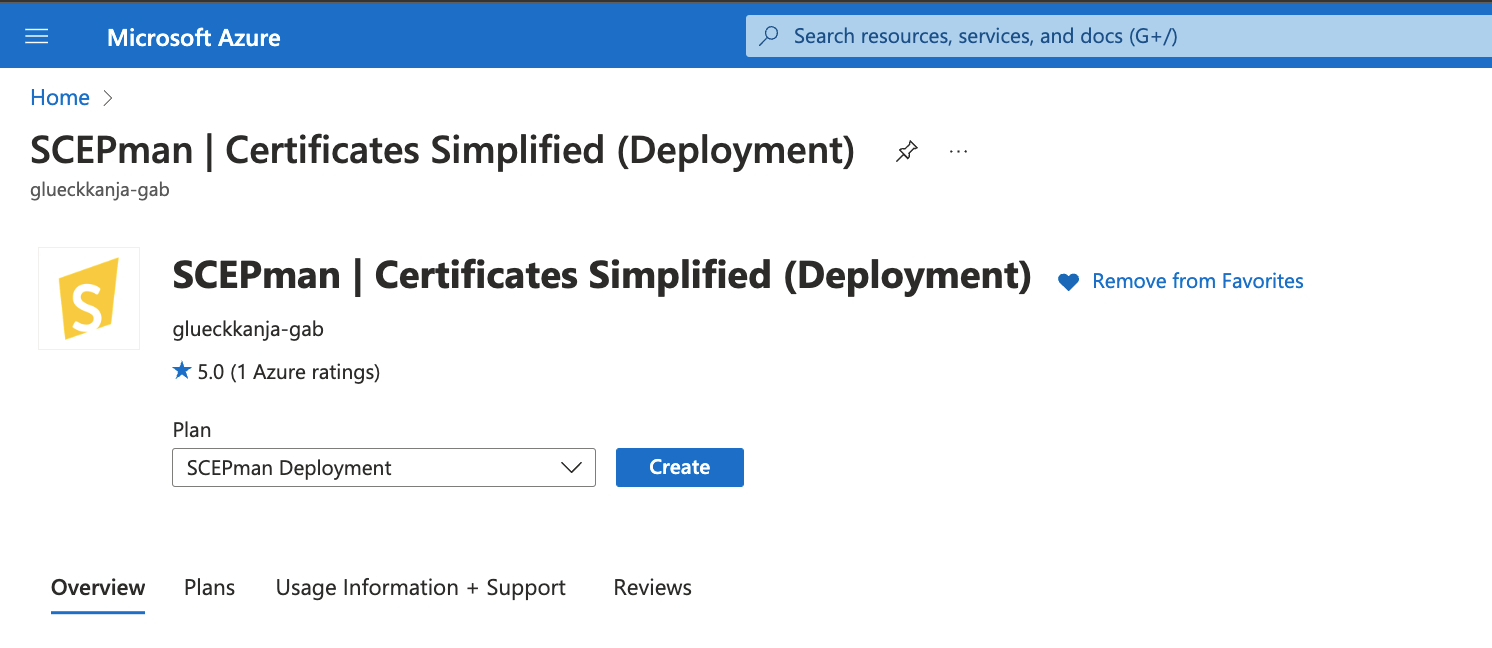Select the Reviews tab
Viewport: 1492px width, 648px height.
(x=653, y=588)
